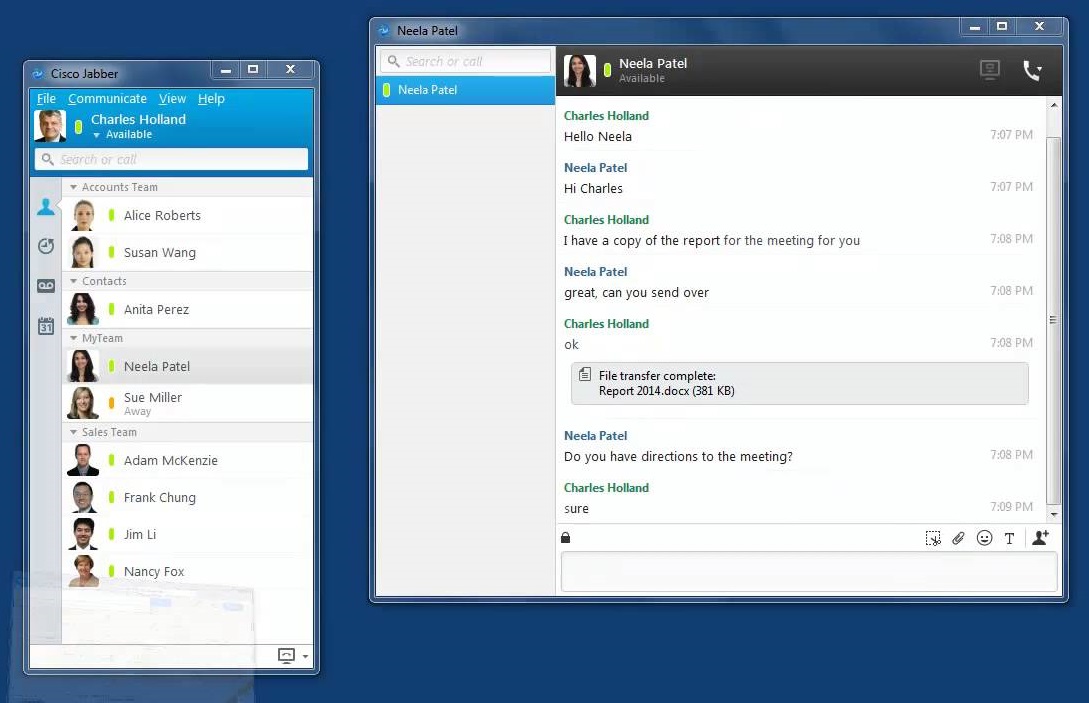
Task: Select contact Susan Wang
Action: coord(188,253)
